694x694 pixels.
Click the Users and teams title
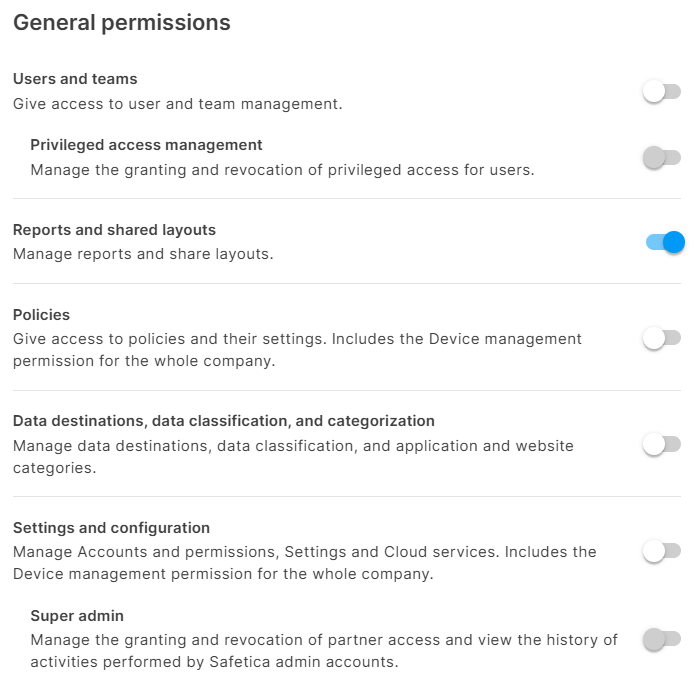(x=75, y=79)
